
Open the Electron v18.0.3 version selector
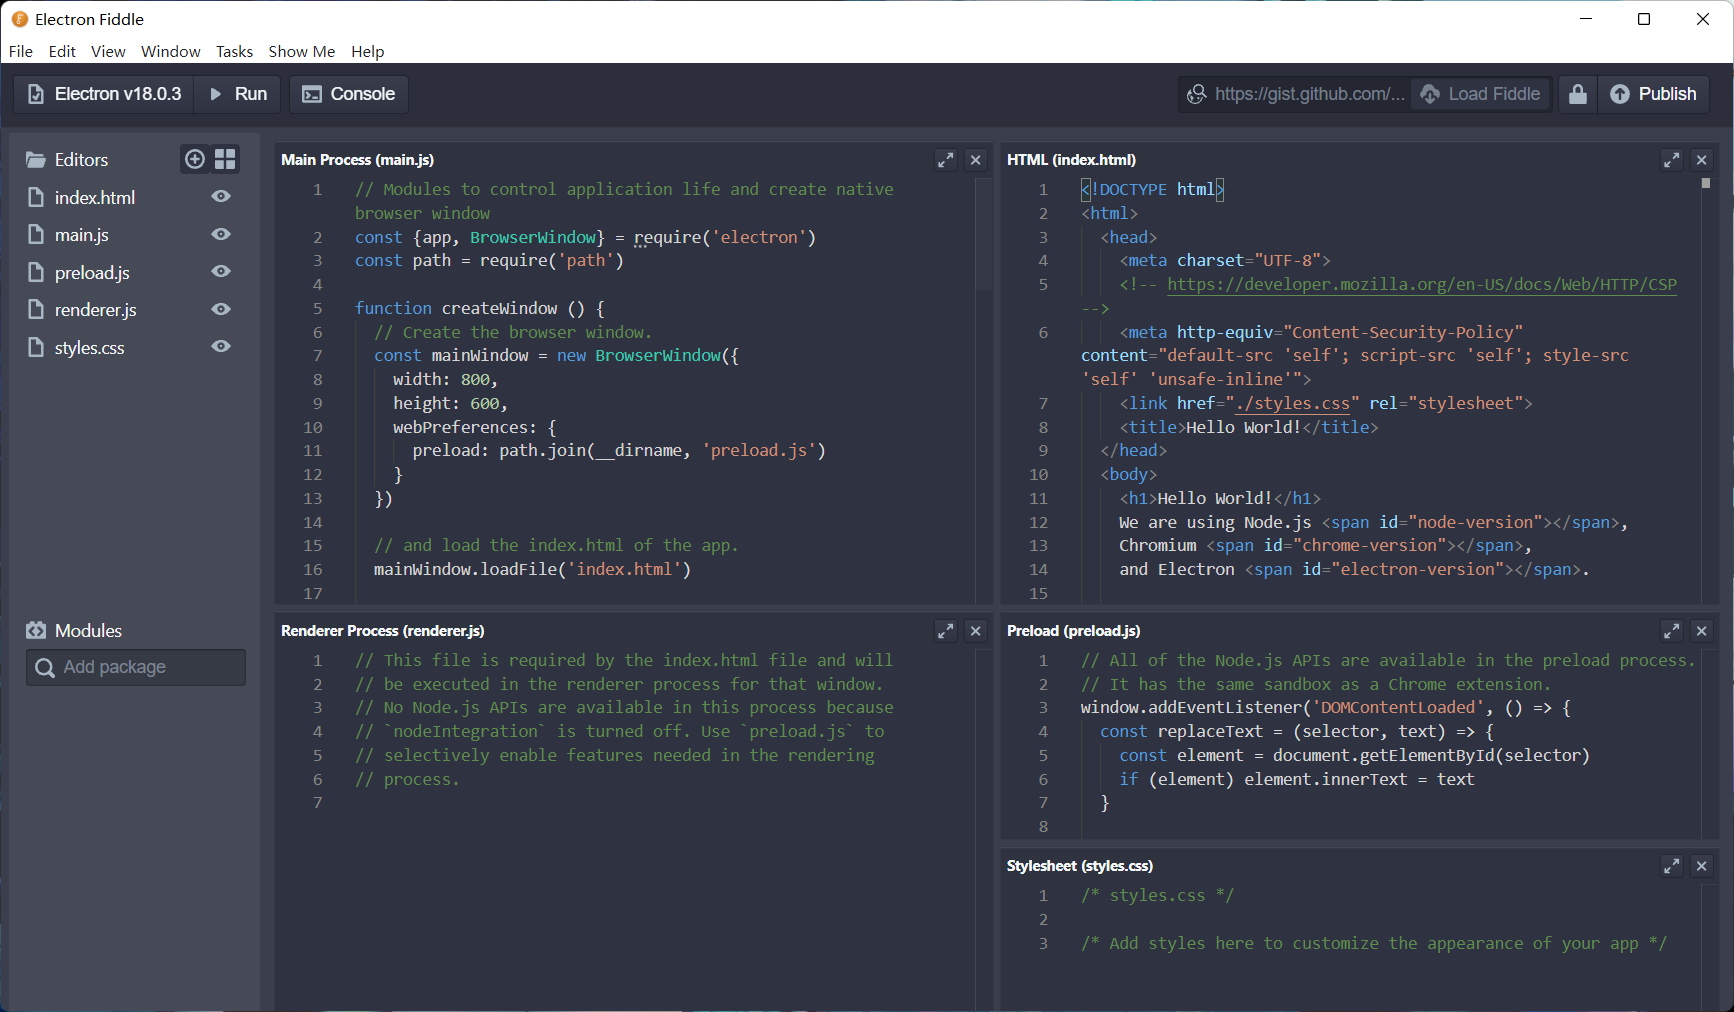104,94
